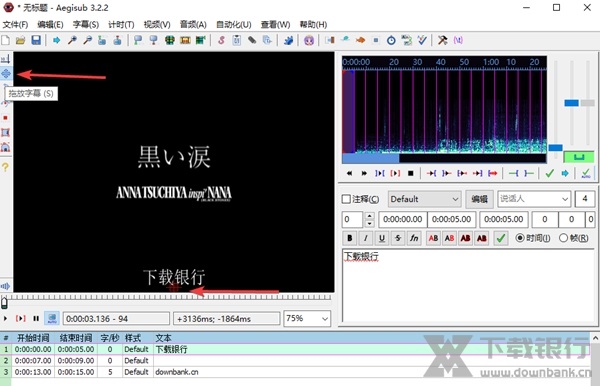Image resolution: width=600 pixels, height=386 pixels.
Task: Open visual typesetting help question mark
Action: [5, 167]
